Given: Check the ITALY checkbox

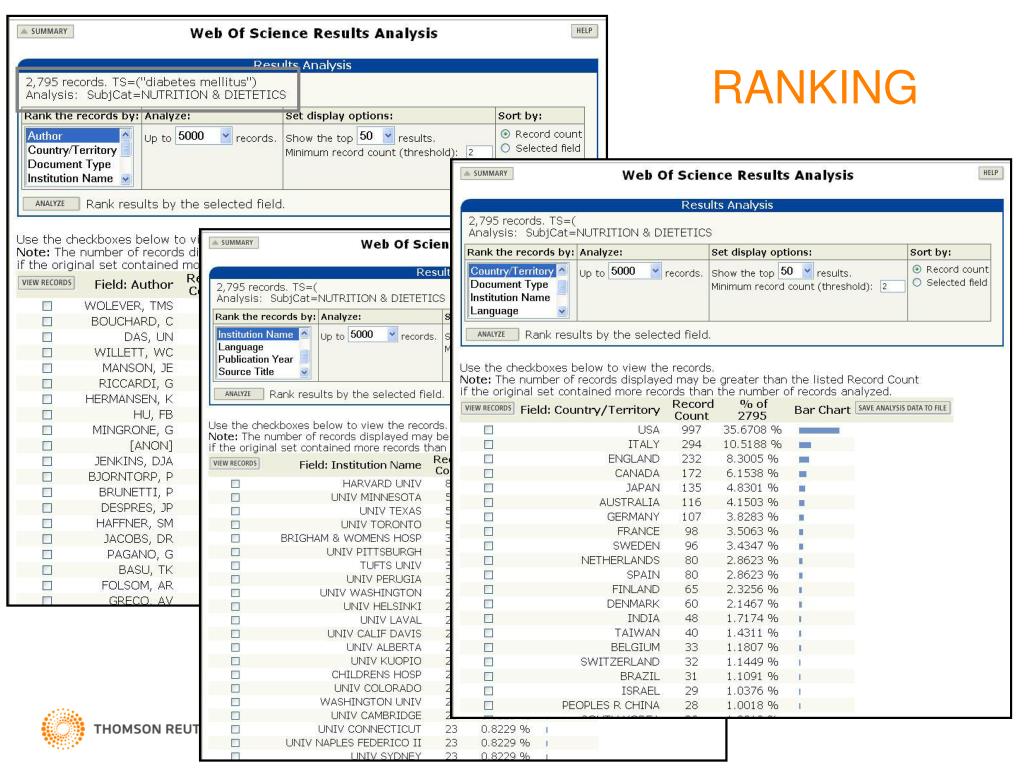Looking at the screenshot, I should pyautogui.click(x=488, y=444).
